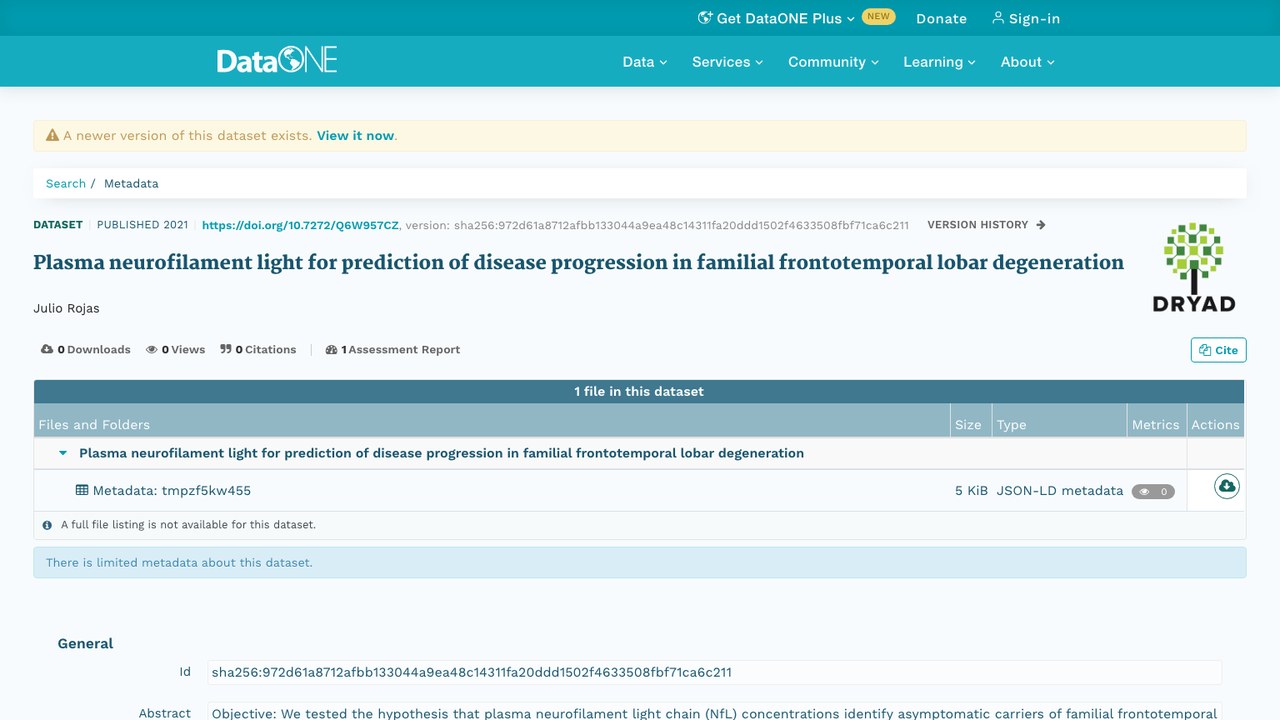Viewport: 1280px width, 720px height.
Task: Click the 5 KiB size cell
Action: coord(971,491)
